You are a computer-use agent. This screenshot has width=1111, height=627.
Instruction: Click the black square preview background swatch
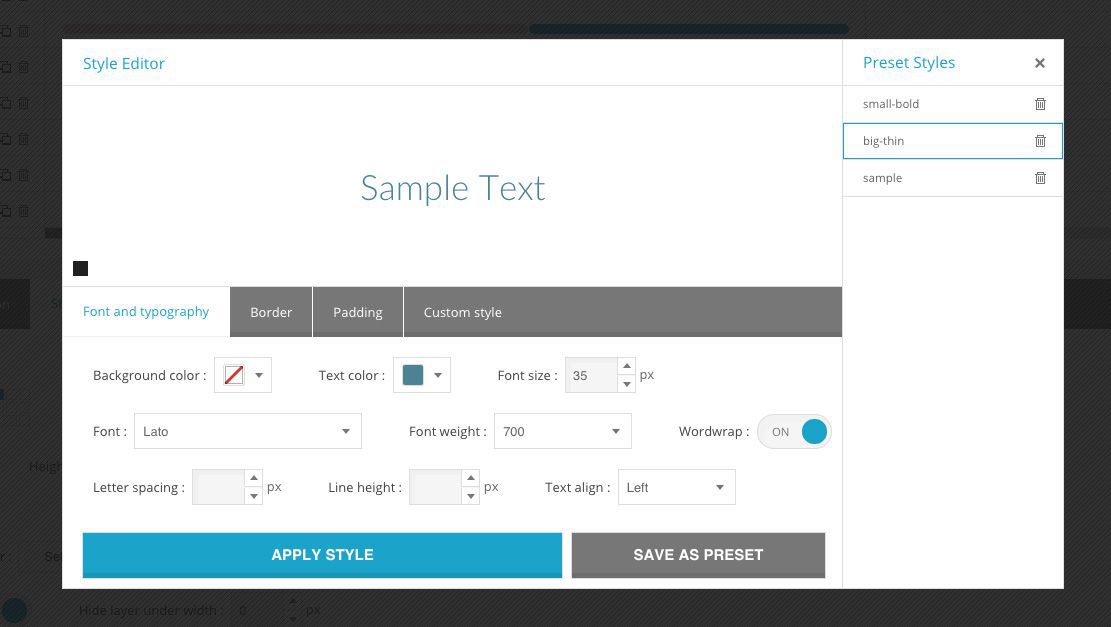pos(81,268)
